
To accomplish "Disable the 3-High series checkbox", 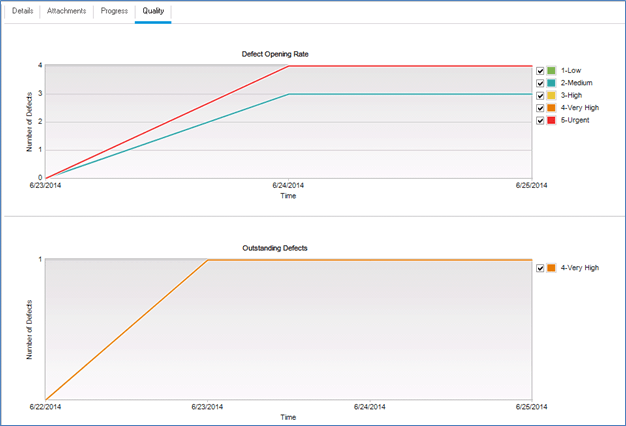I will (541, 95).
